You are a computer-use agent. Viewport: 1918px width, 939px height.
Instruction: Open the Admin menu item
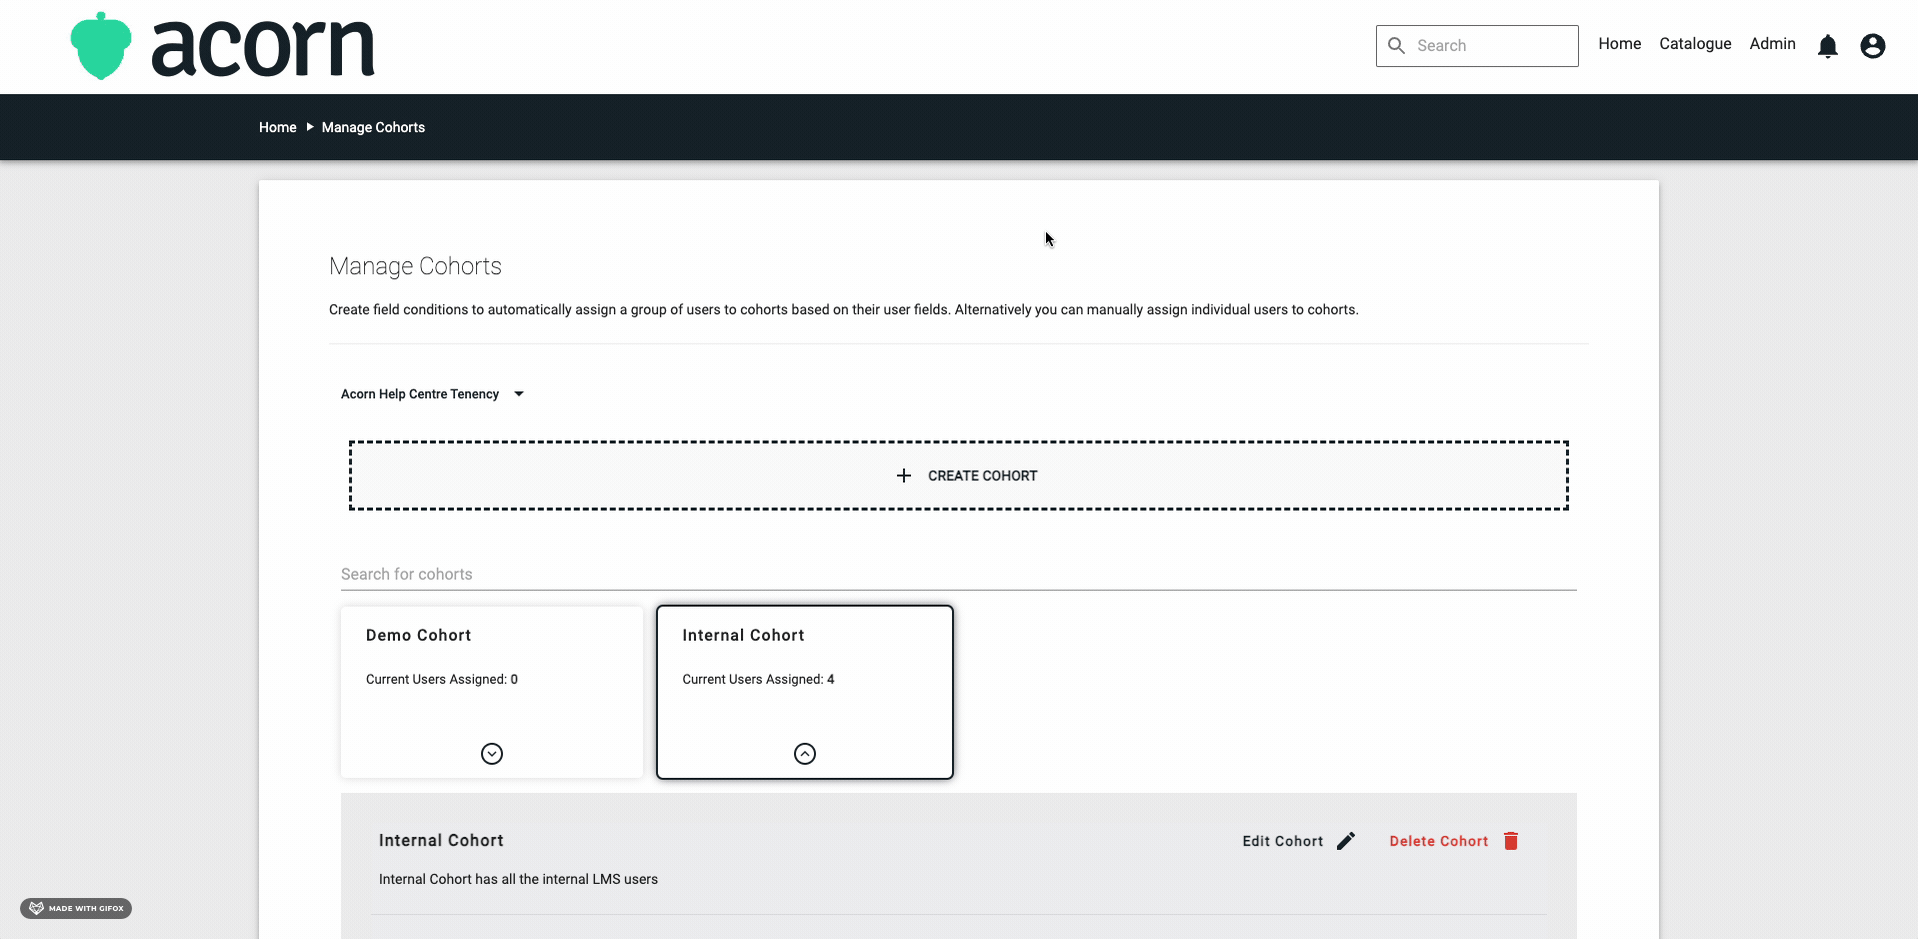[1772, 44]
